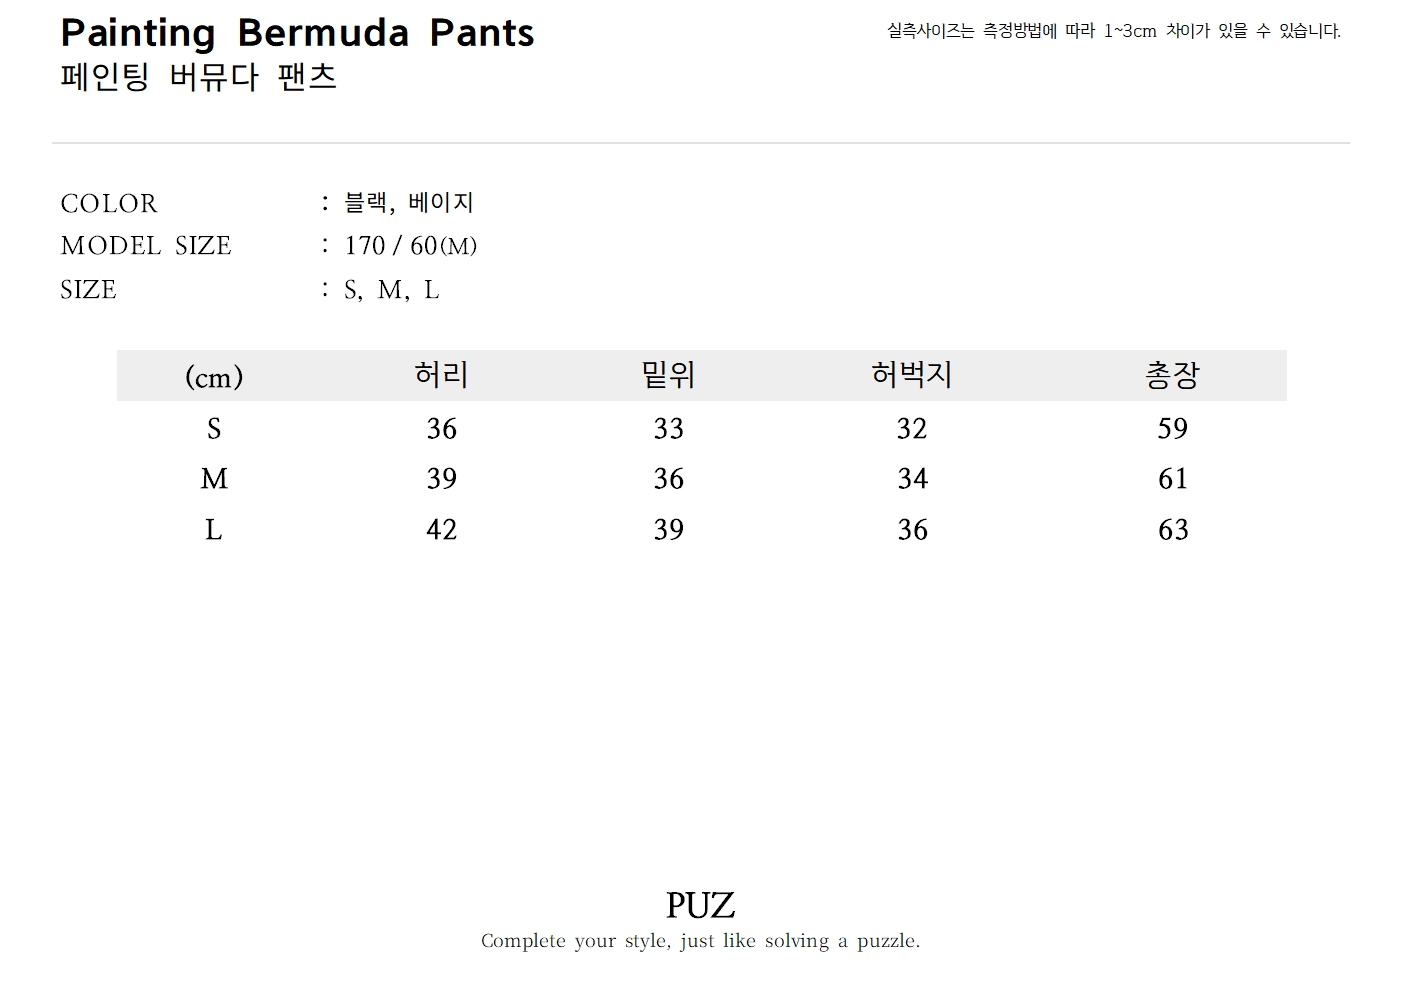This screenshot has width=1403, height=992.
Task: Click the Complete your style slogan text
Action: click(x=700, y=941)
